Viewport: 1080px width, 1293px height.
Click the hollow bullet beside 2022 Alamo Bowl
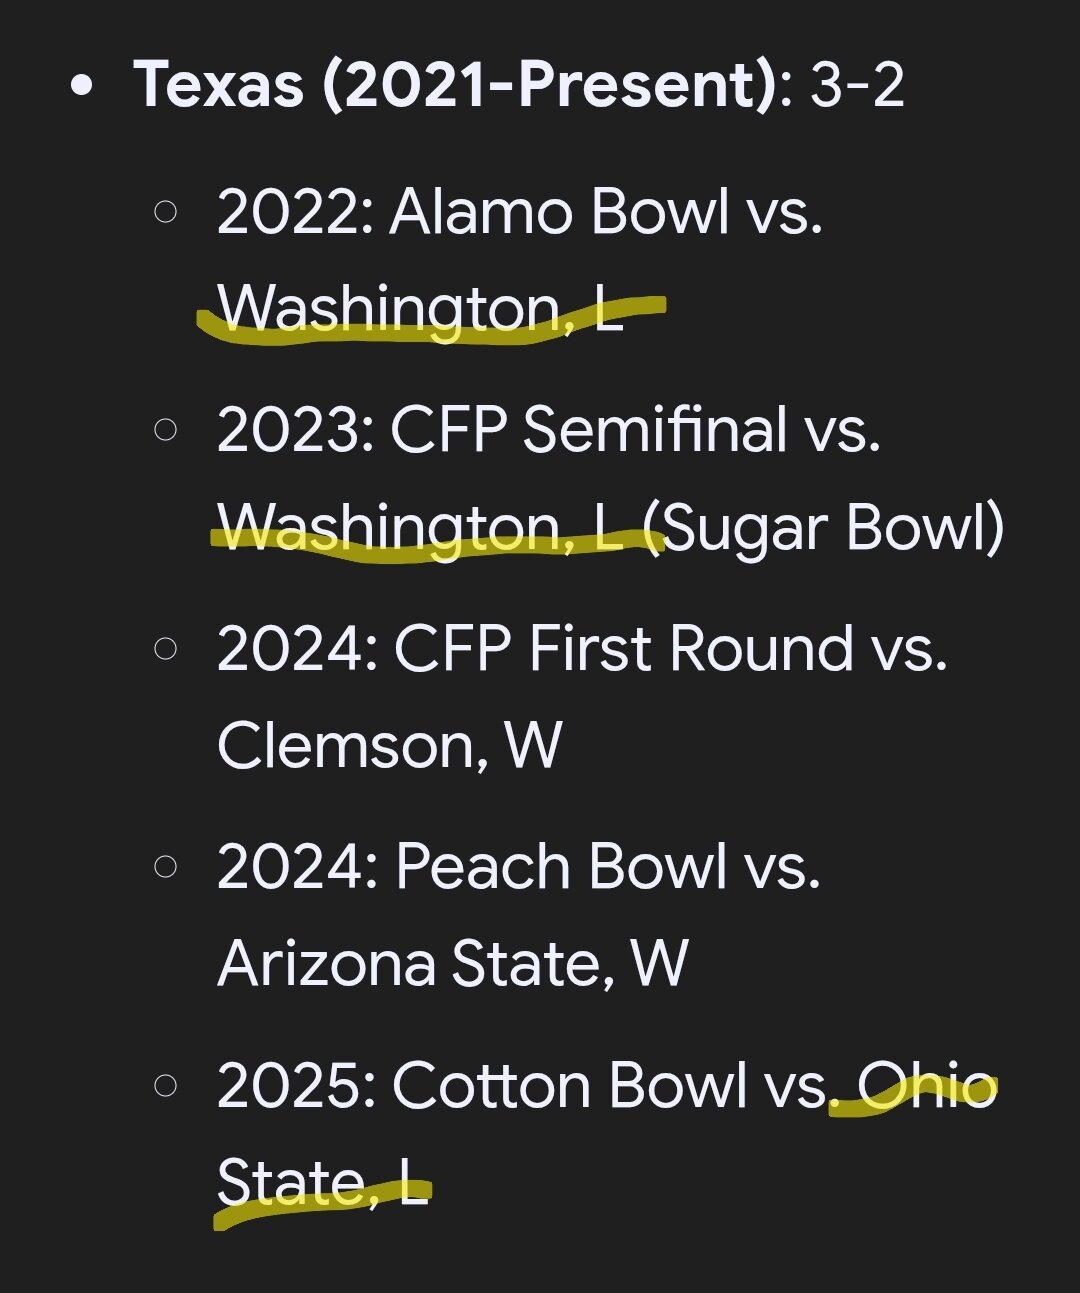[166, 212]
